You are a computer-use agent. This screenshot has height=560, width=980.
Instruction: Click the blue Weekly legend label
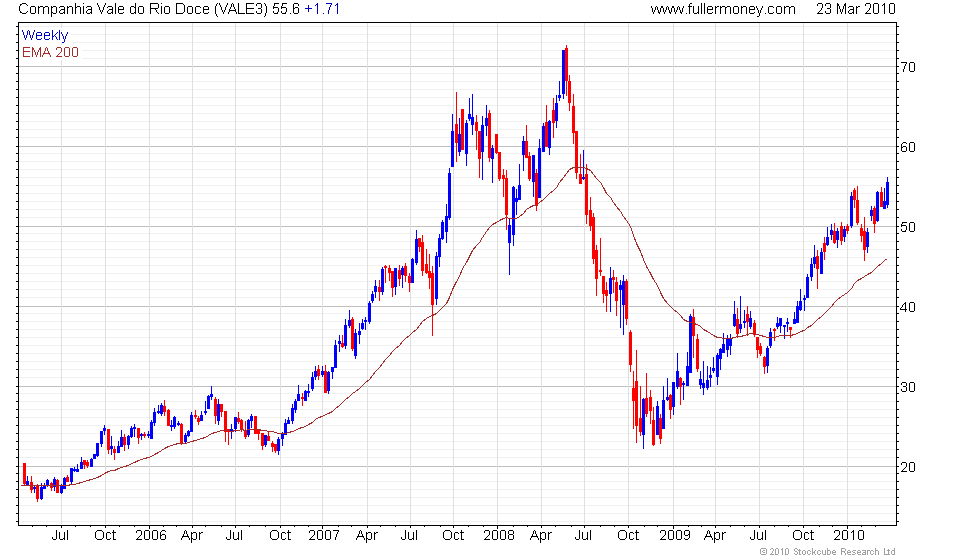[x=44, y=36]
